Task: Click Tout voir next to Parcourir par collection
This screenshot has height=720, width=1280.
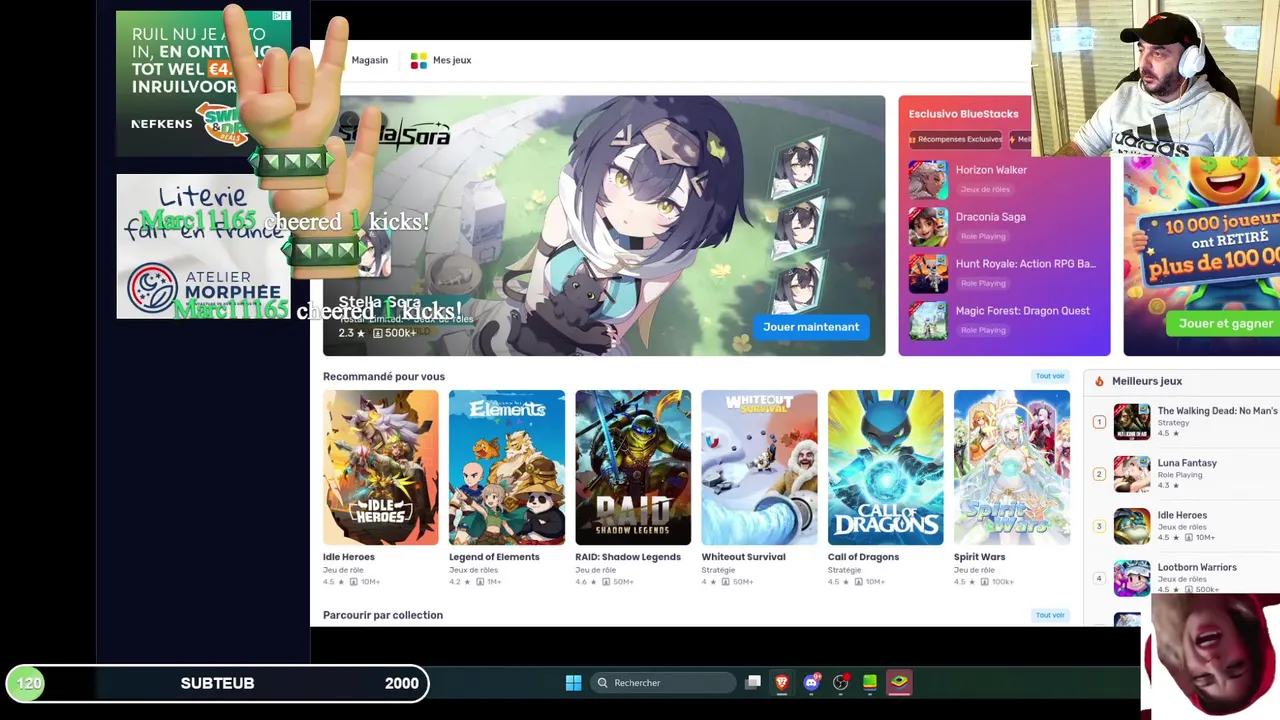Action: click(x=1050, y=615)
